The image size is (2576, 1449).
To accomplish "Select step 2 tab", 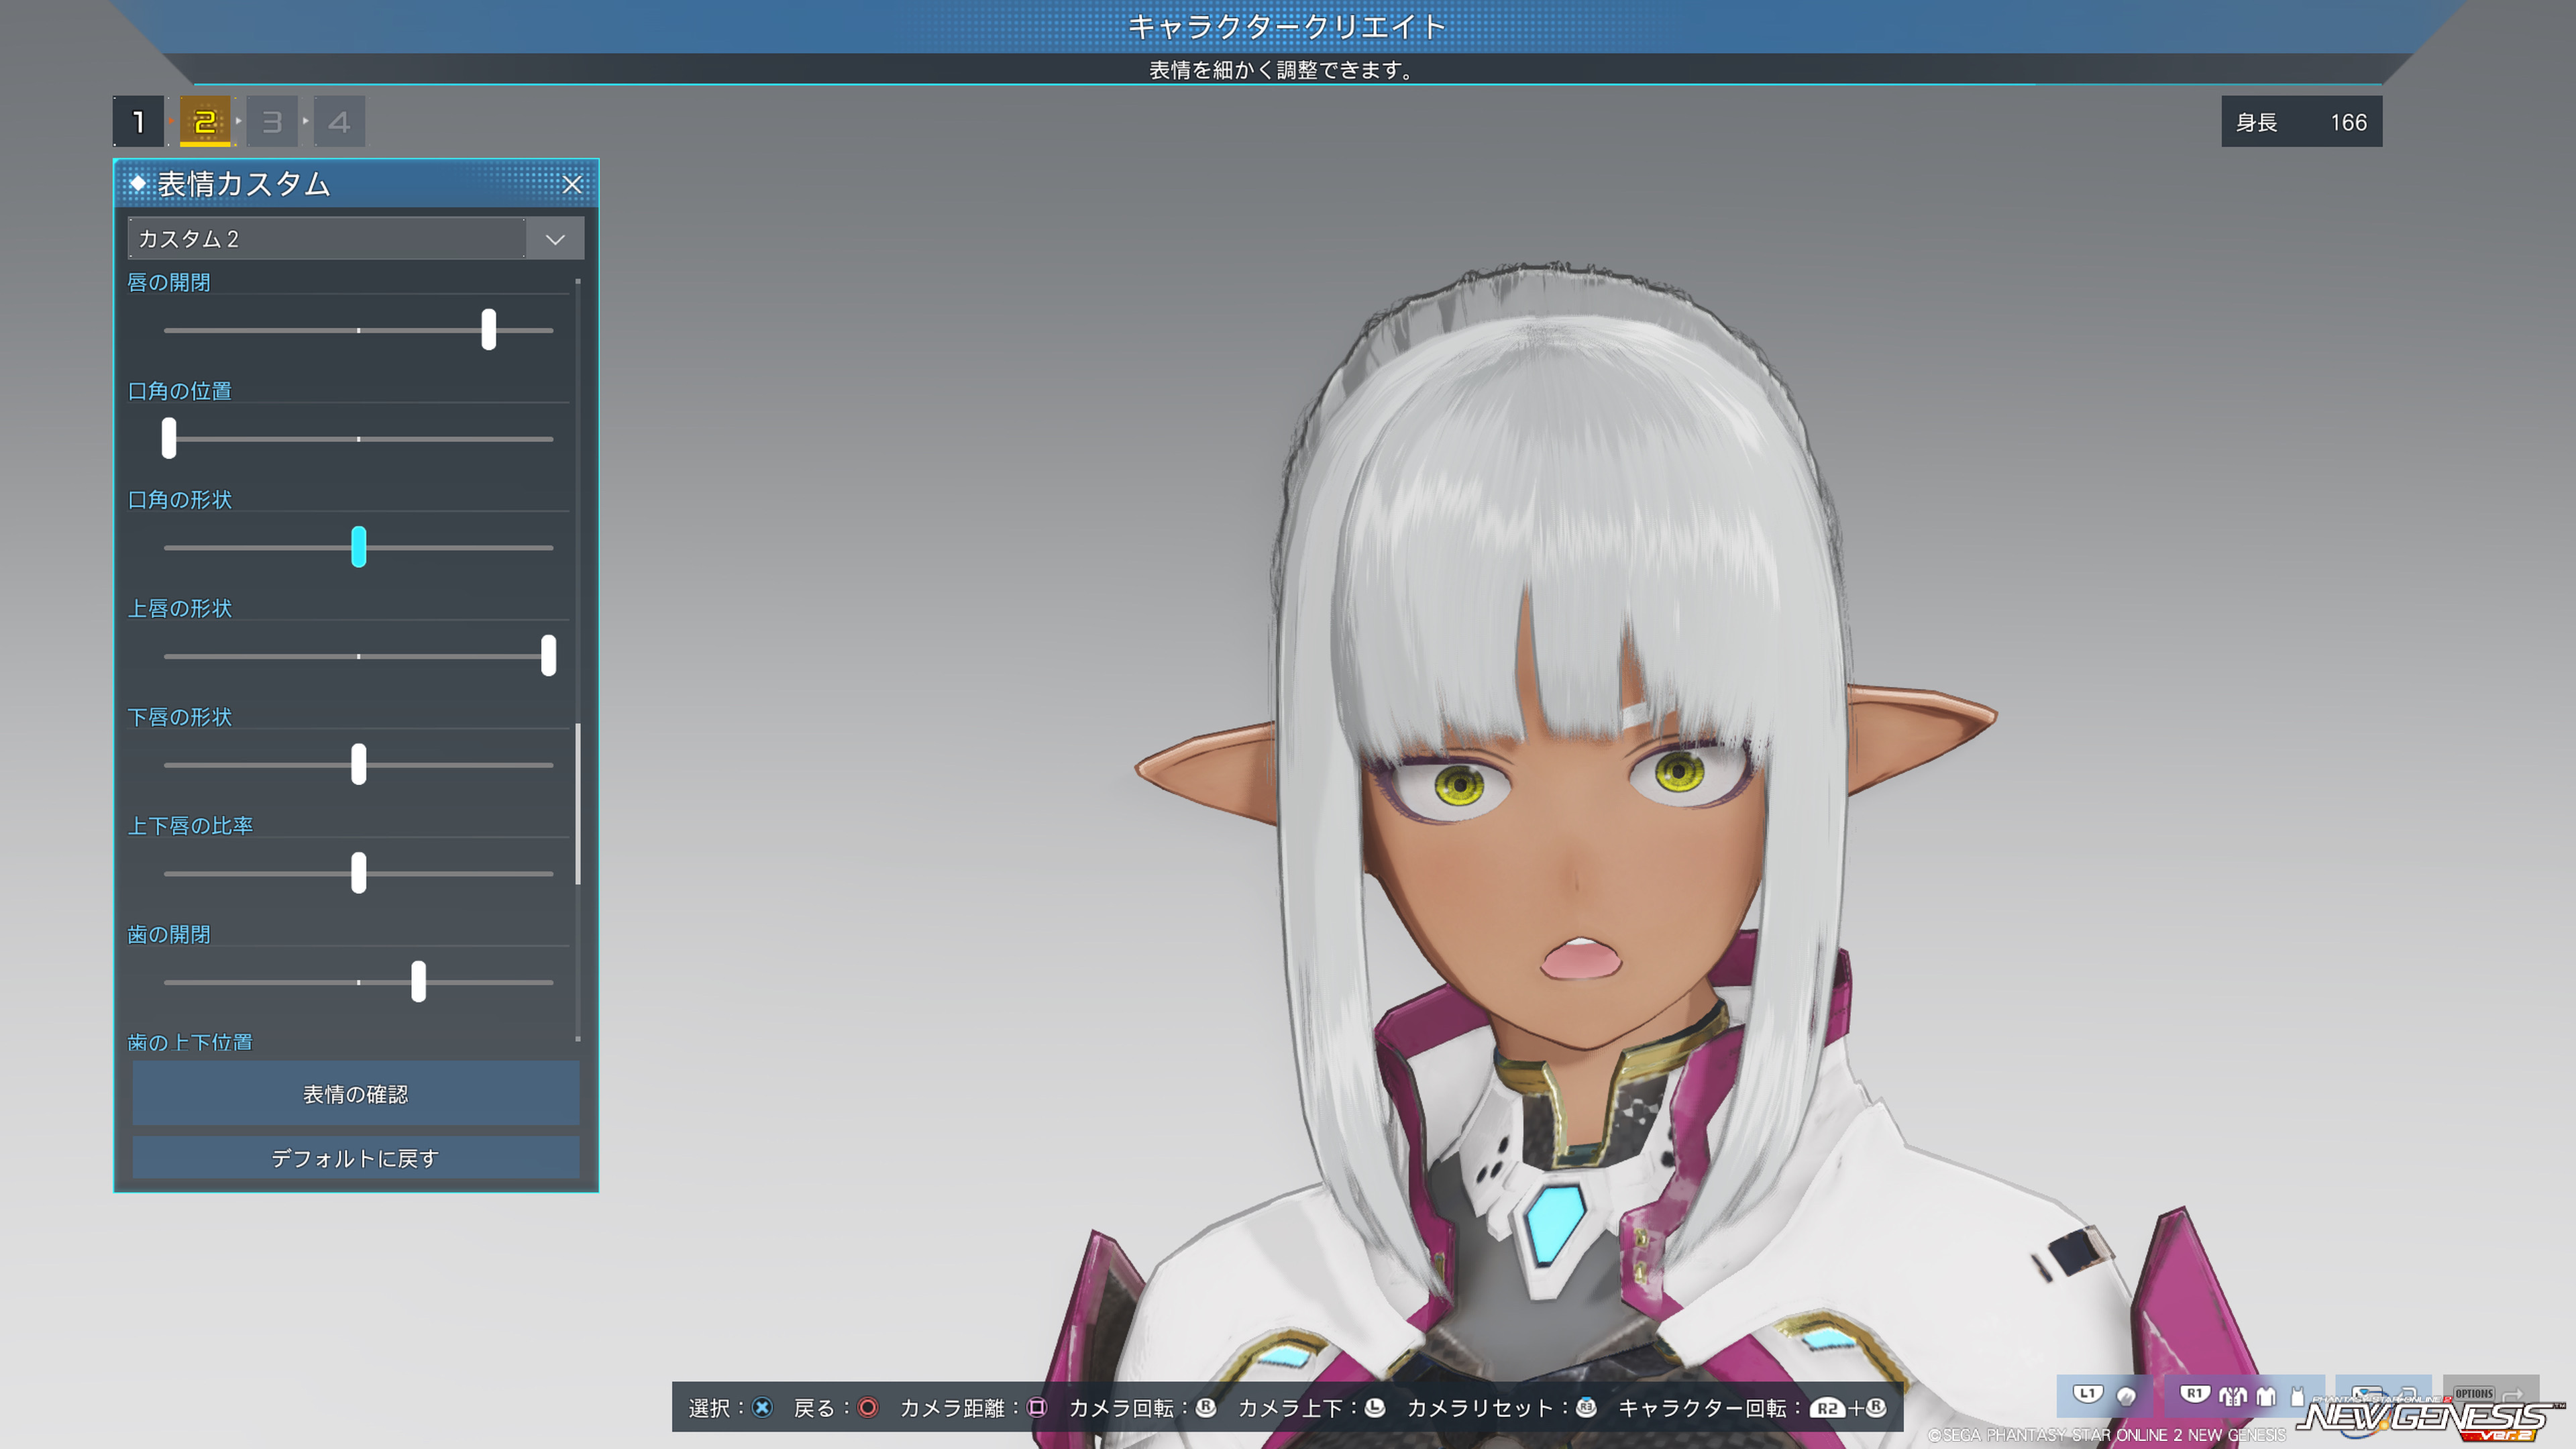I will (x=205, y=122).
